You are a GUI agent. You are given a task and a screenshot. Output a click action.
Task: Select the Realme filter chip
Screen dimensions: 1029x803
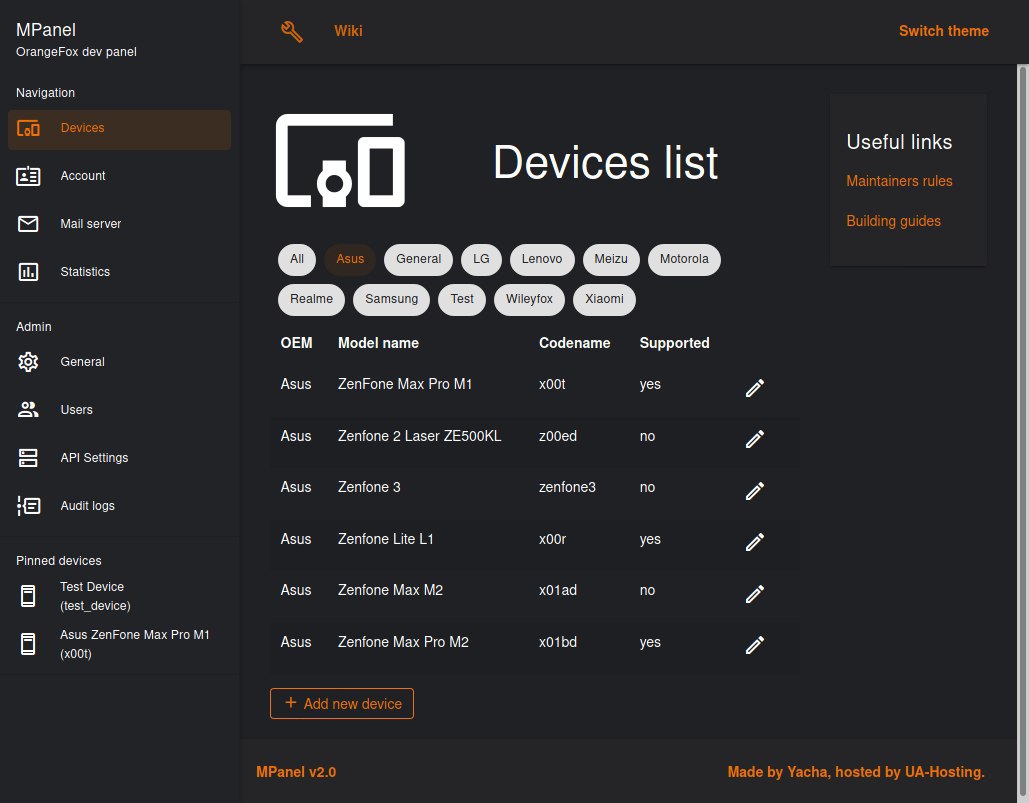click(x=312, y=299)
